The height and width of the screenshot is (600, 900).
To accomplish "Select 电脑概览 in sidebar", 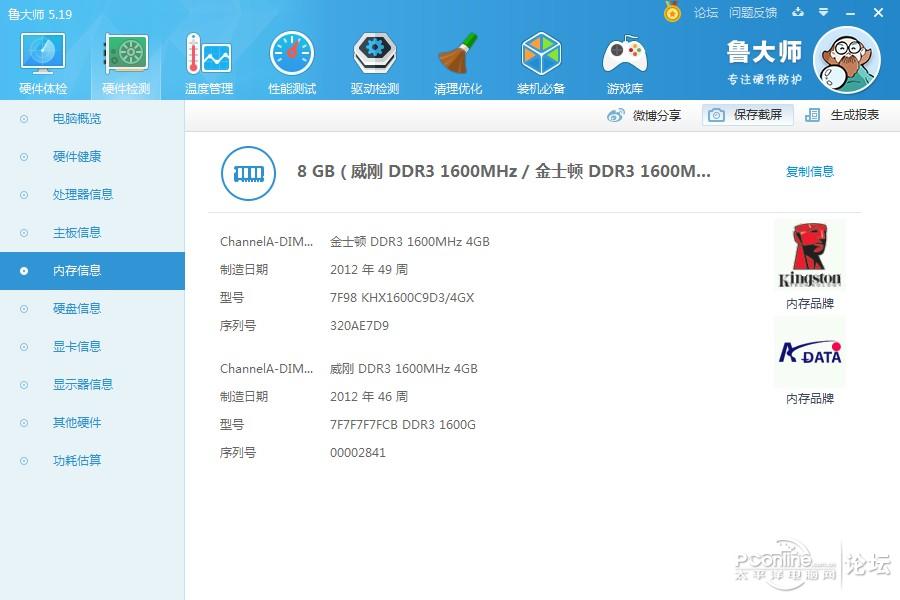I will pos(92,119).
